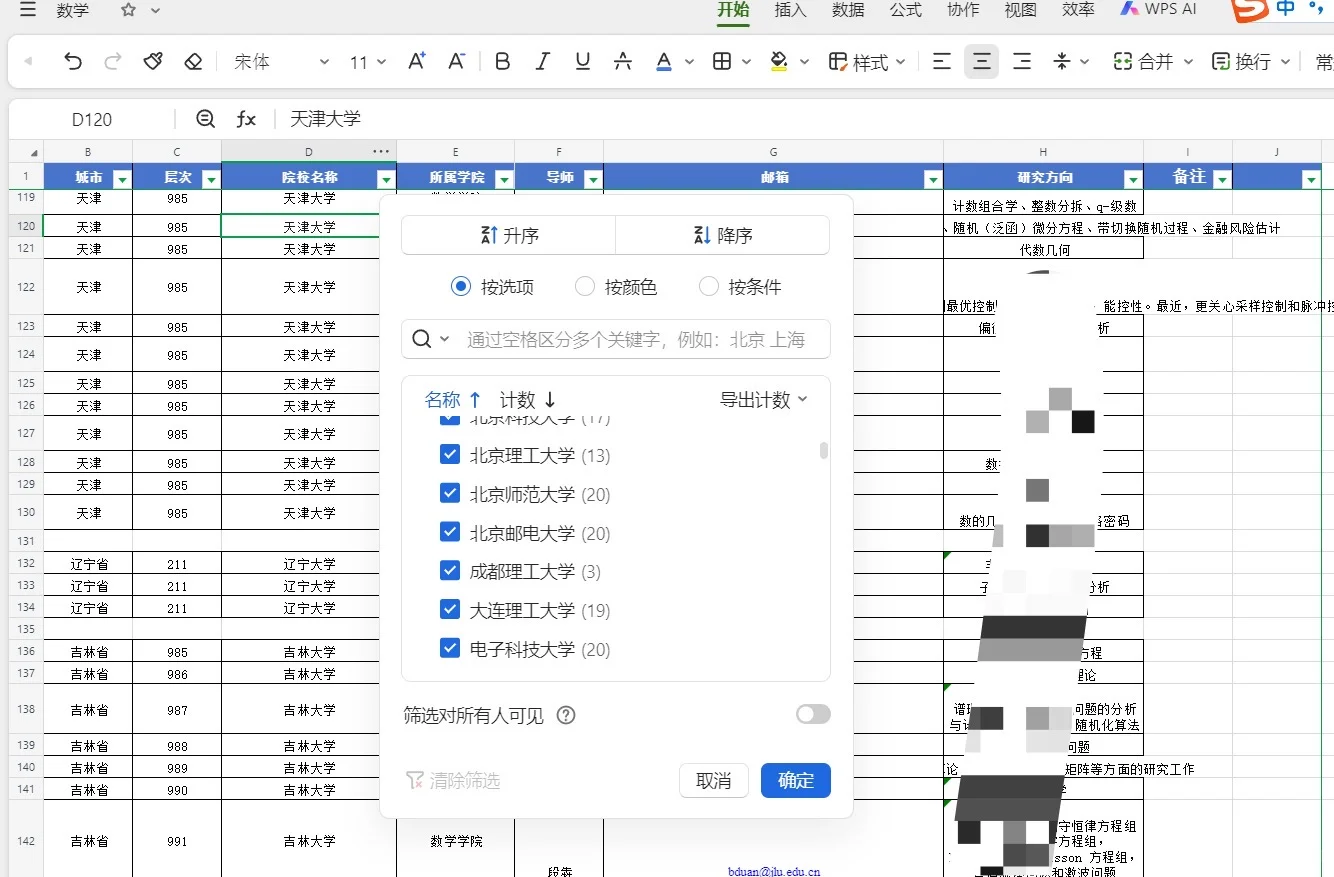Viewport: 1334px width, 877px height.
Task: Select the 按条件 radio option
Action: [x=709, y=287]
